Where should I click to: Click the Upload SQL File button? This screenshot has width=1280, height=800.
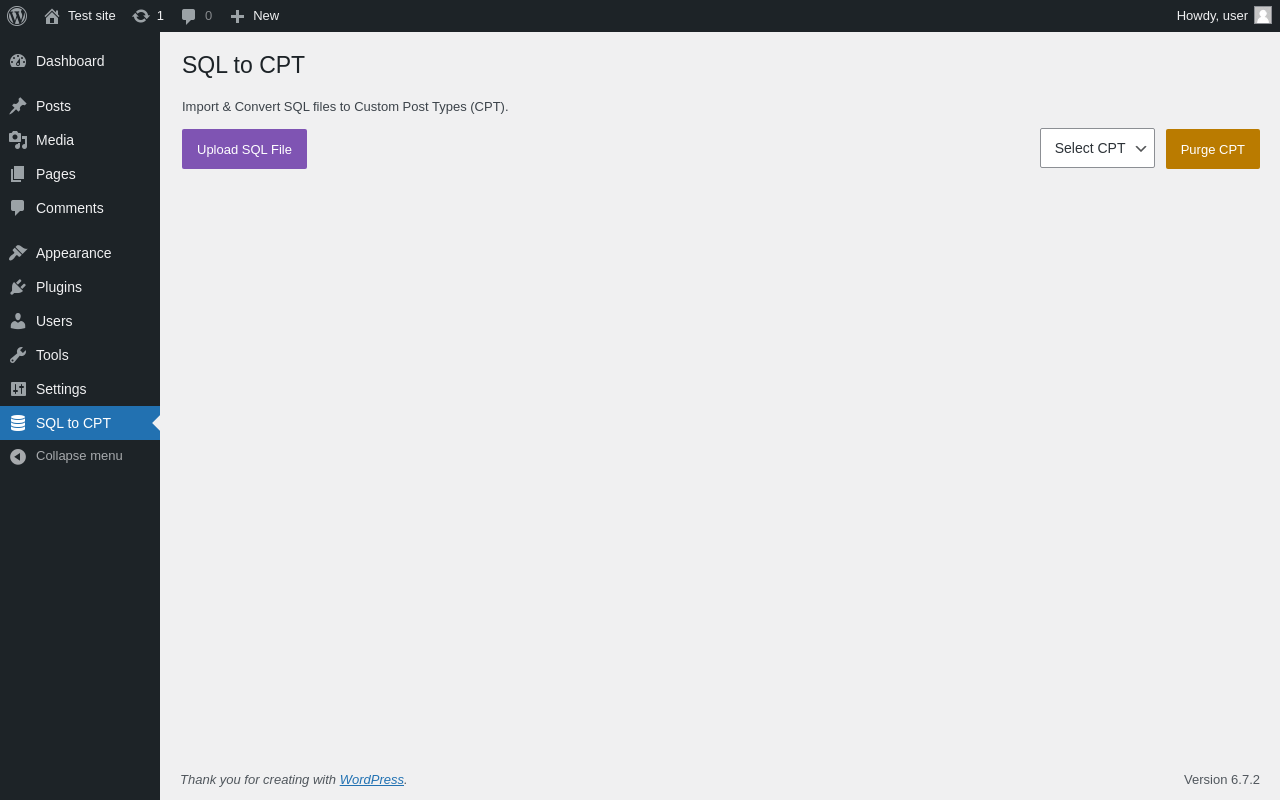coord(244,149)
